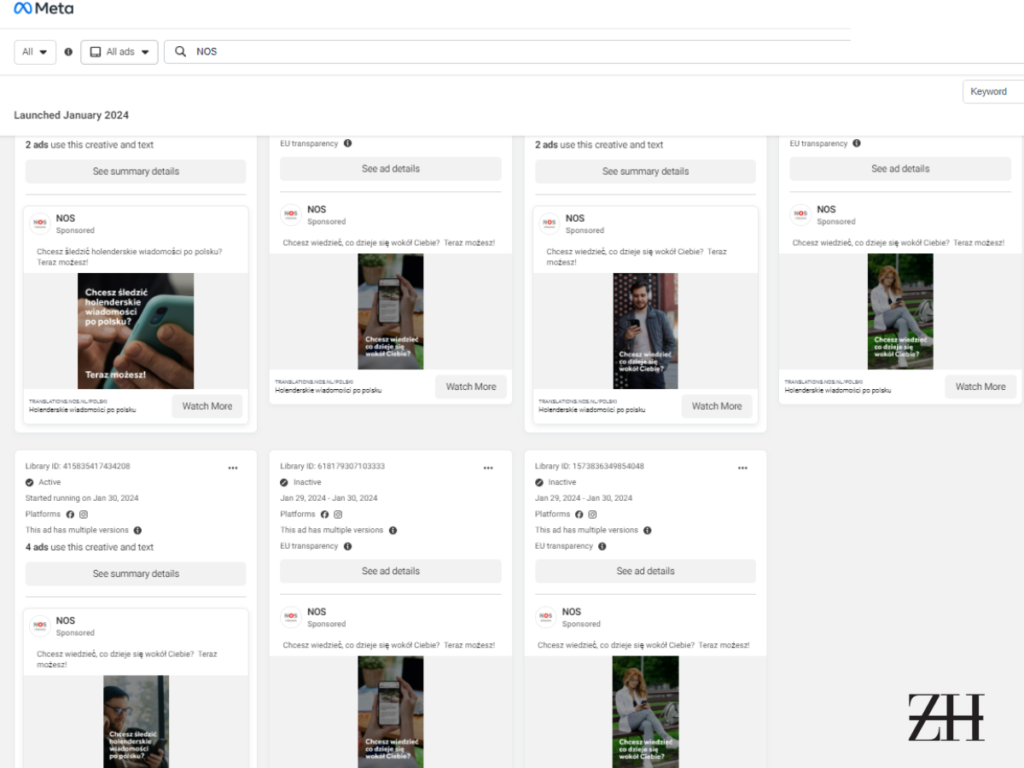
Task: Click Watch More on the phone-over-table ad
Action: pos(471,387)
